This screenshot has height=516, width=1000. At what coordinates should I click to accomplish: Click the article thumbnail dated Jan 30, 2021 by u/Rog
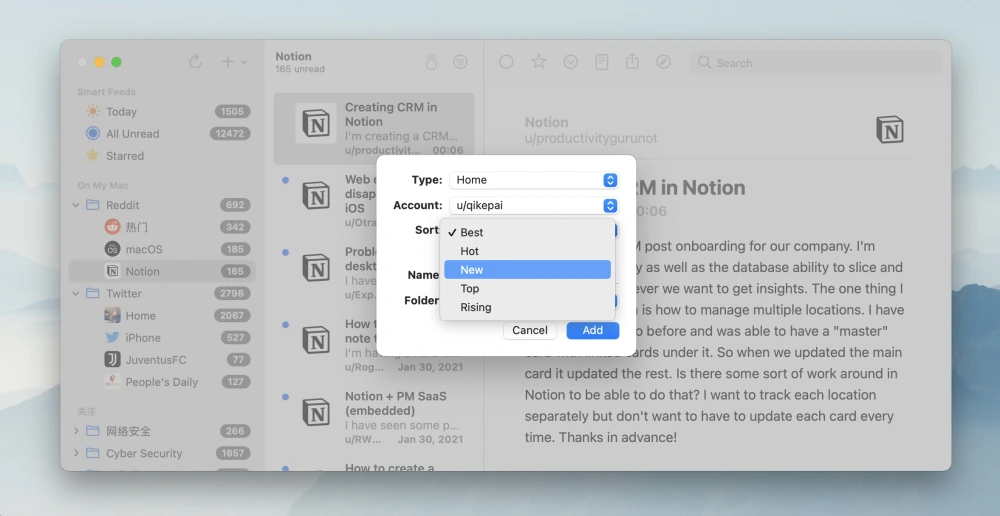click(x=316, y=339)
